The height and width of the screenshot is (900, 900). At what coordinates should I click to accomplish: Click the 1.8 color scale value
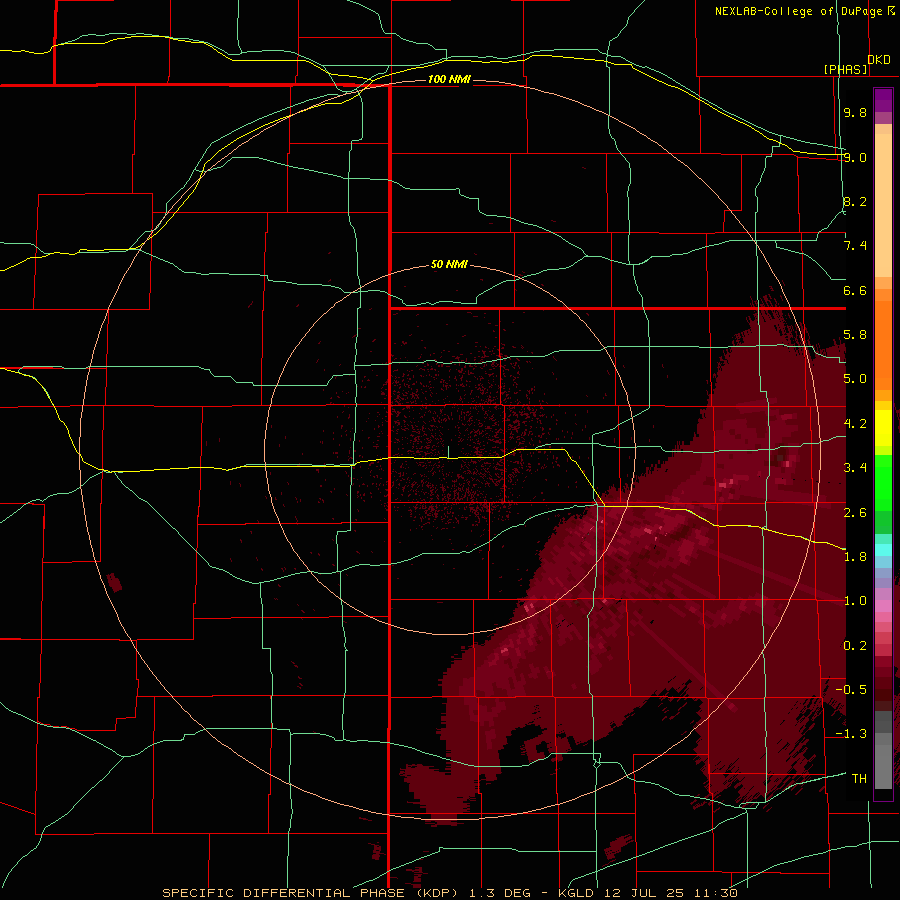click(855, 557)
